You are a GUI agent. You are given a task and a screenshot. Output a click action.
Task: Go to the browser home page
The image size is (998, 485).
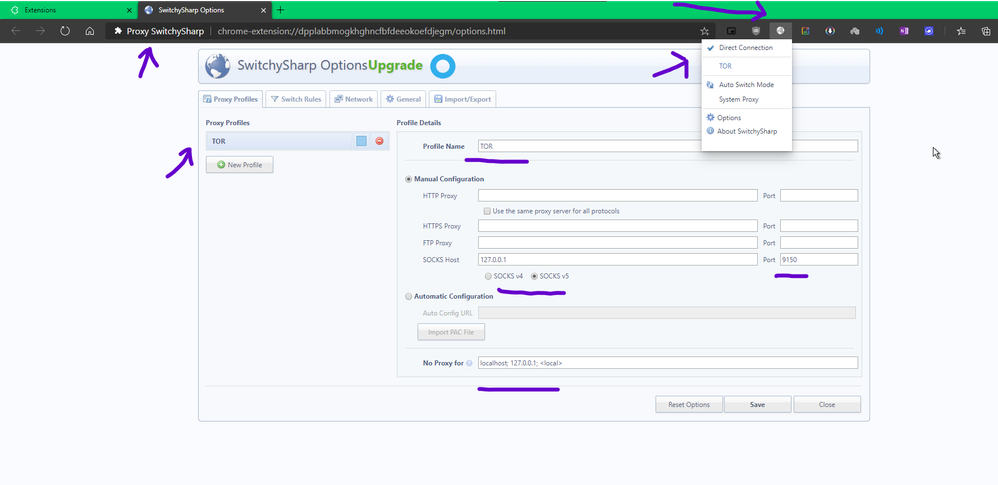click(90, 31)
